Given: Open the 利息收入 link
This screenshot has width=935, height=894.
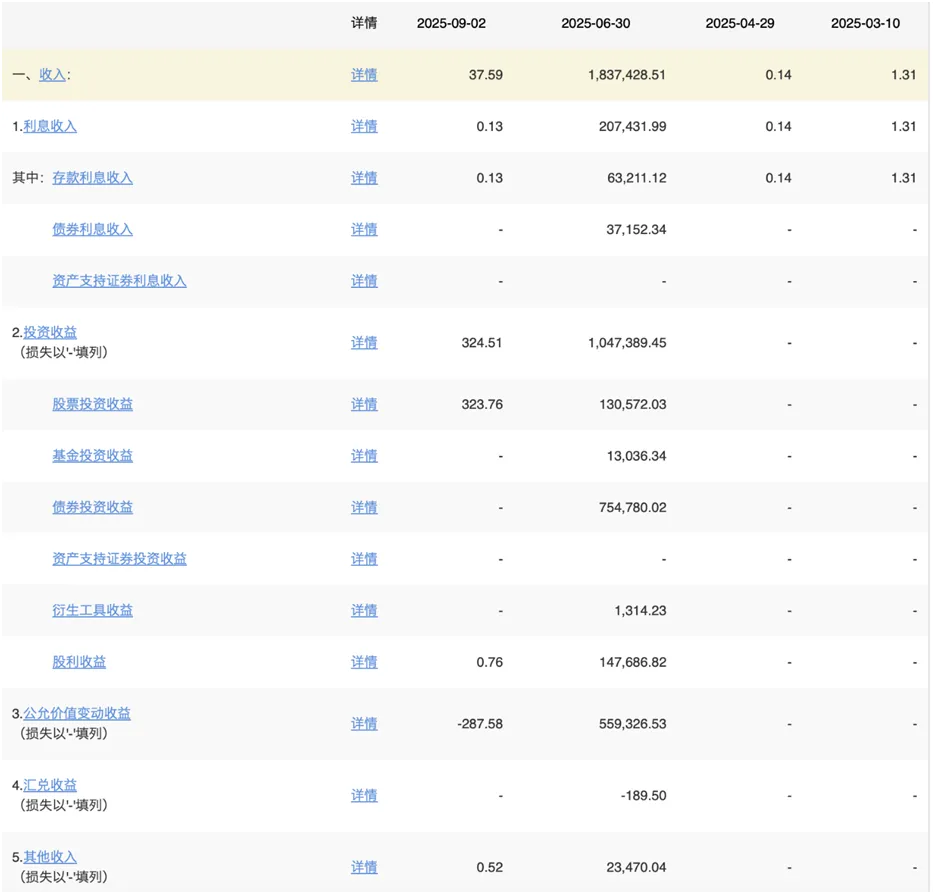Looking at the screenshot, I should pyautogui.click(x=49, y=126).
